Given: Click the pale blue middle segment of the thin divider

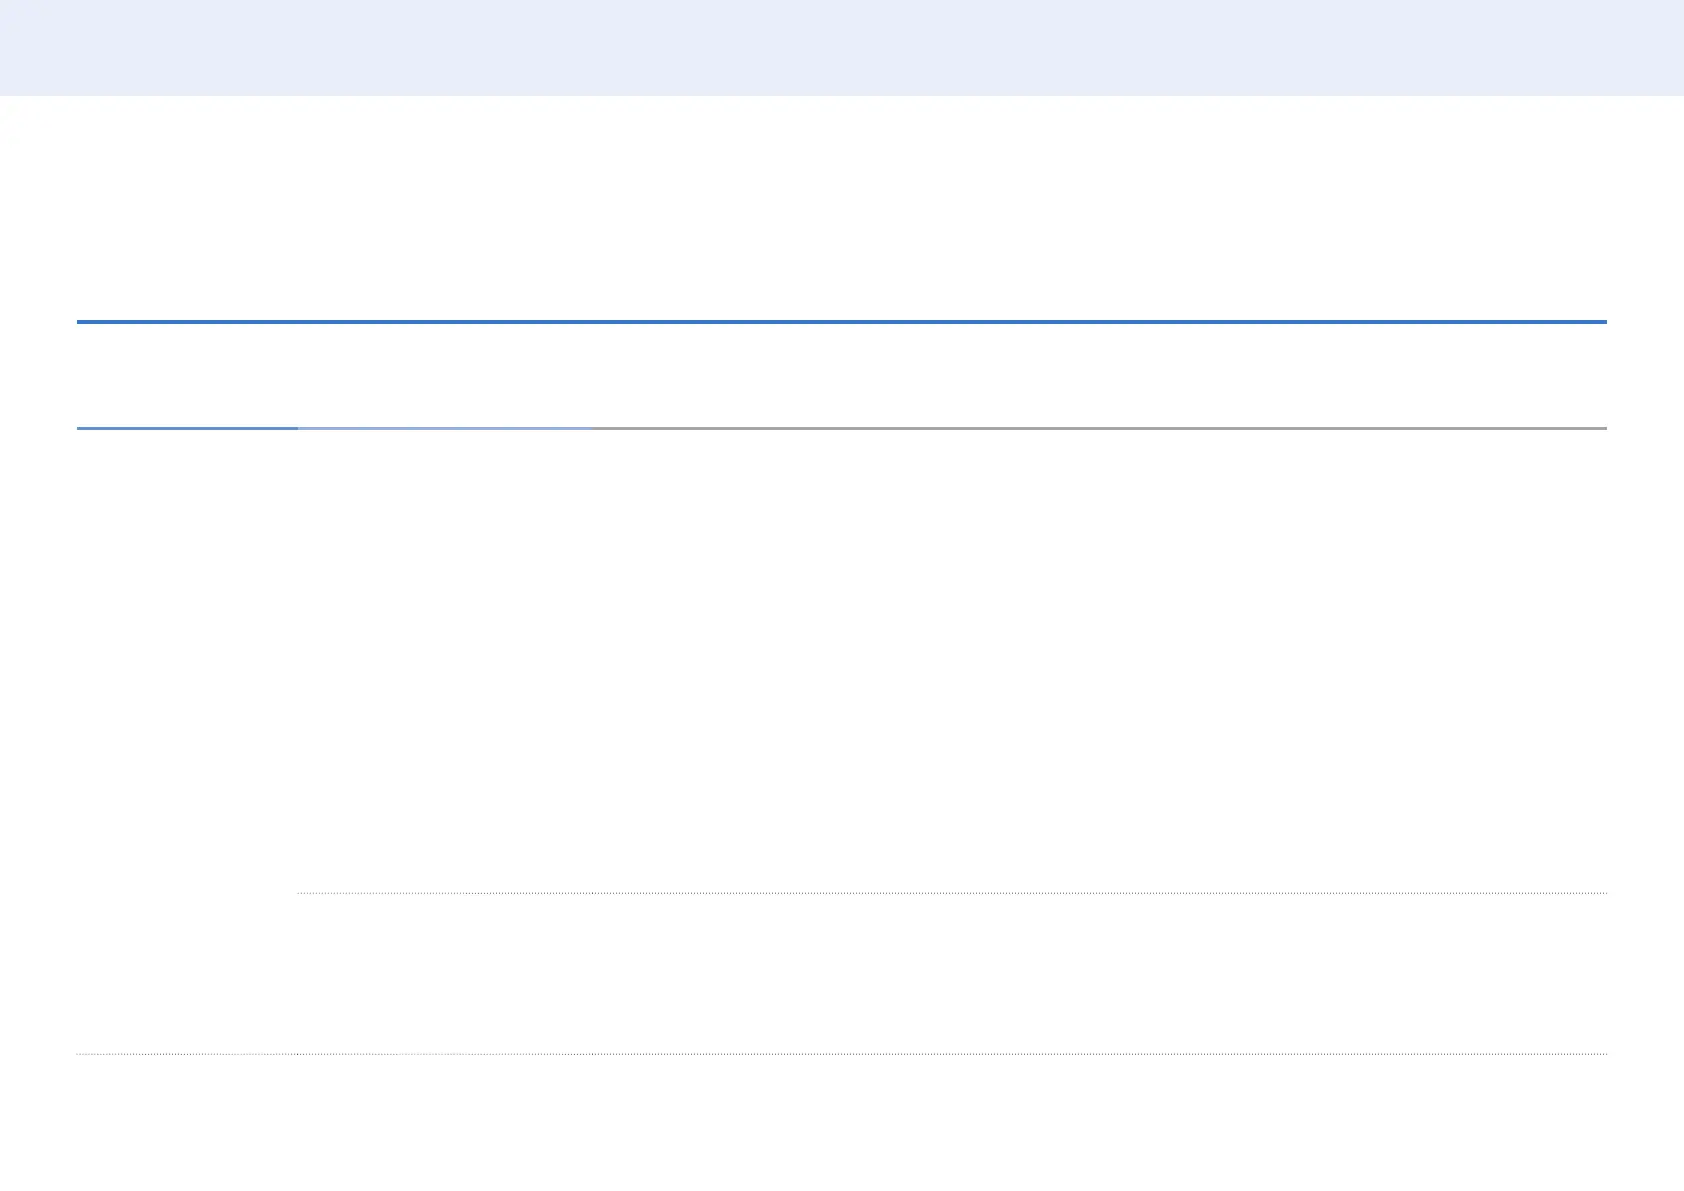Looking at the screenshot, I should (x=444, y=428).
